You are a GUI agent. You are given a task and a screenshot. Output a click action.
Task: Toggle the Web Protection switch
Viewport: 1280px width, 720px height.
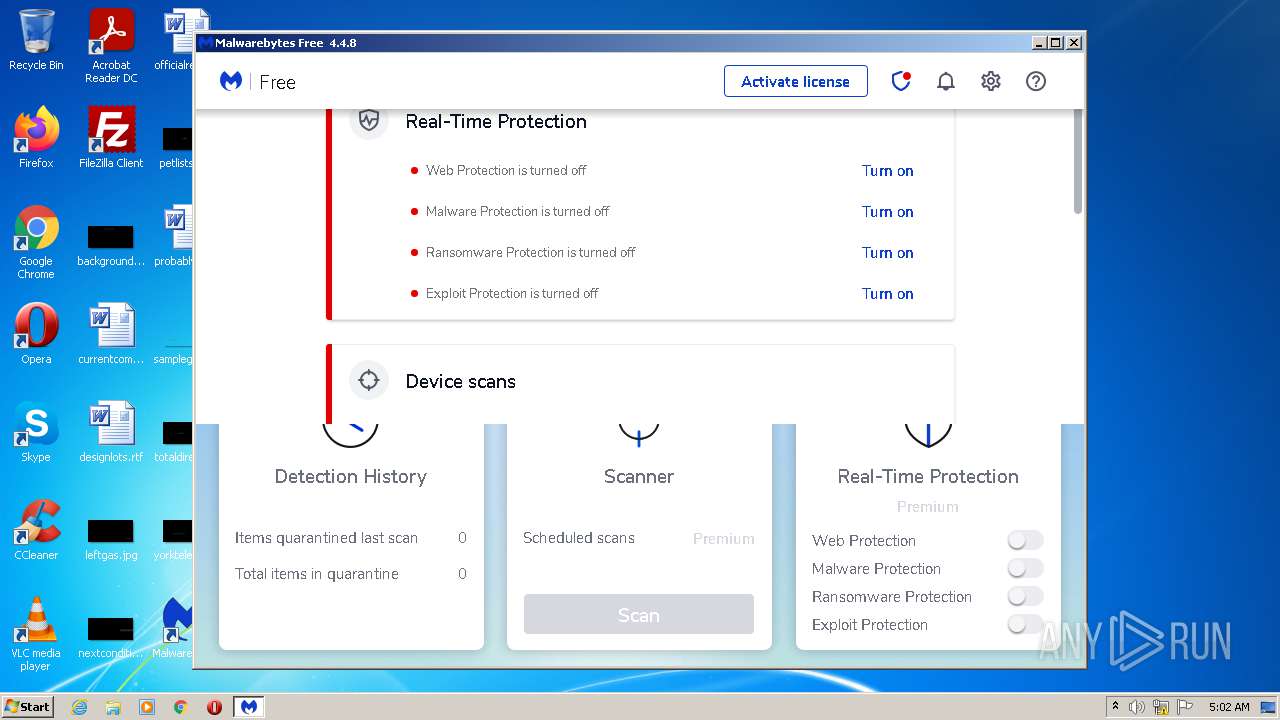[x=1025, y=540]
